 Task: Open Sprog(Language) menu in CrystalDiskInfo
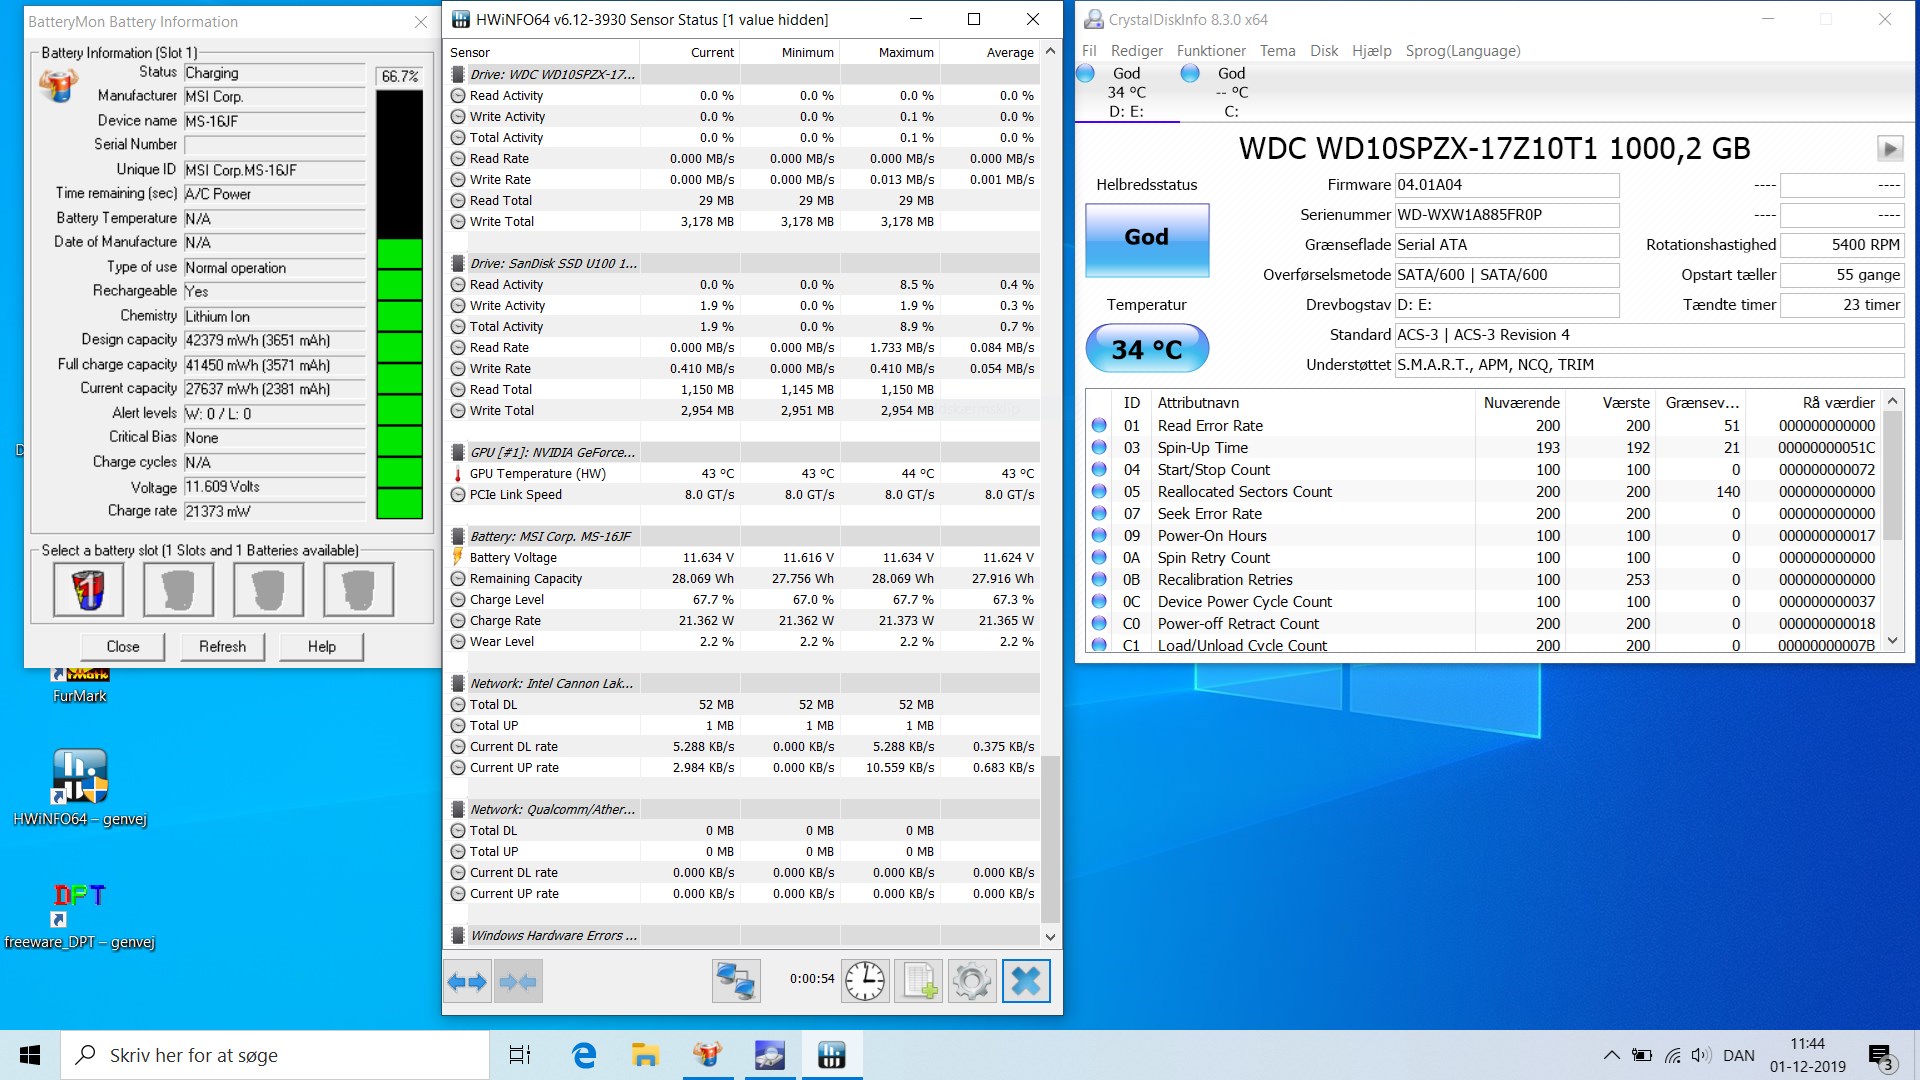pyautogui.click(x=1463, y=51)
